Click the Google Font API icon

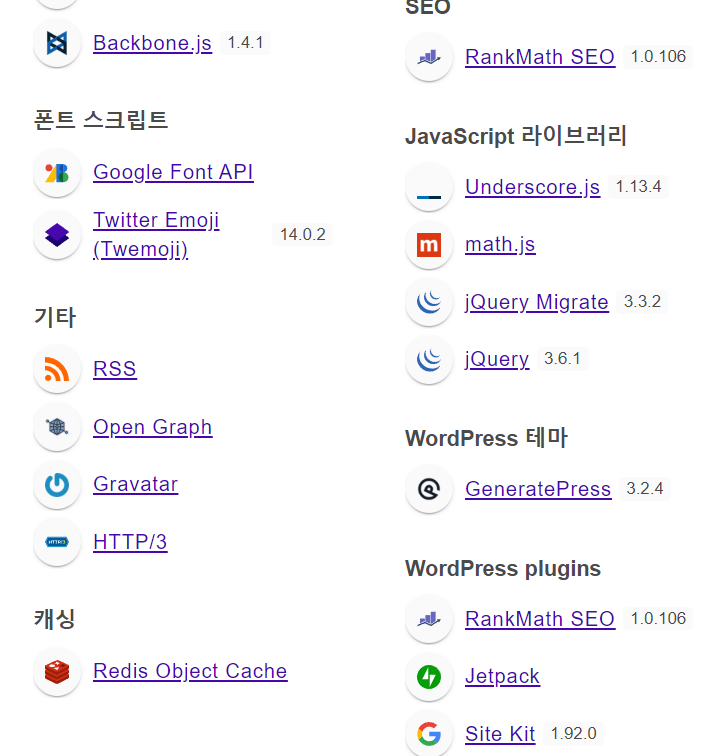point(57,173)
